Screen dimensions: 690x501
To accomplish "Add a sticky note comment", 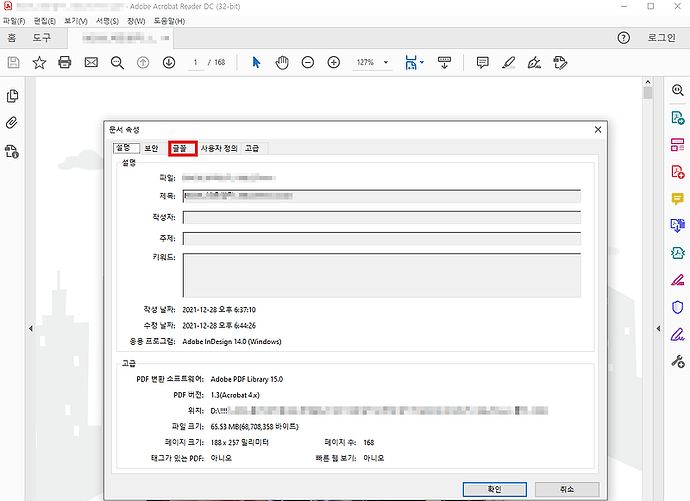I will click(483, 62).
